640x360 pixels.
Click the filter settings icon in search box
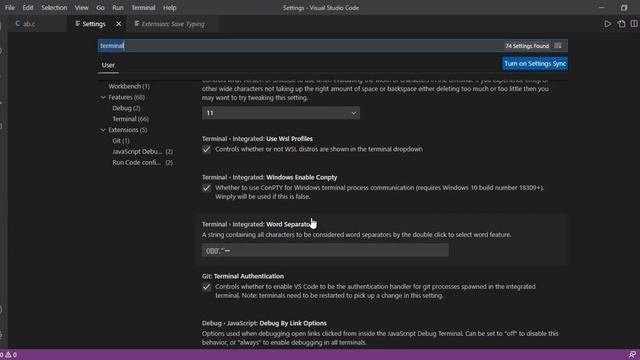[558, 46]
